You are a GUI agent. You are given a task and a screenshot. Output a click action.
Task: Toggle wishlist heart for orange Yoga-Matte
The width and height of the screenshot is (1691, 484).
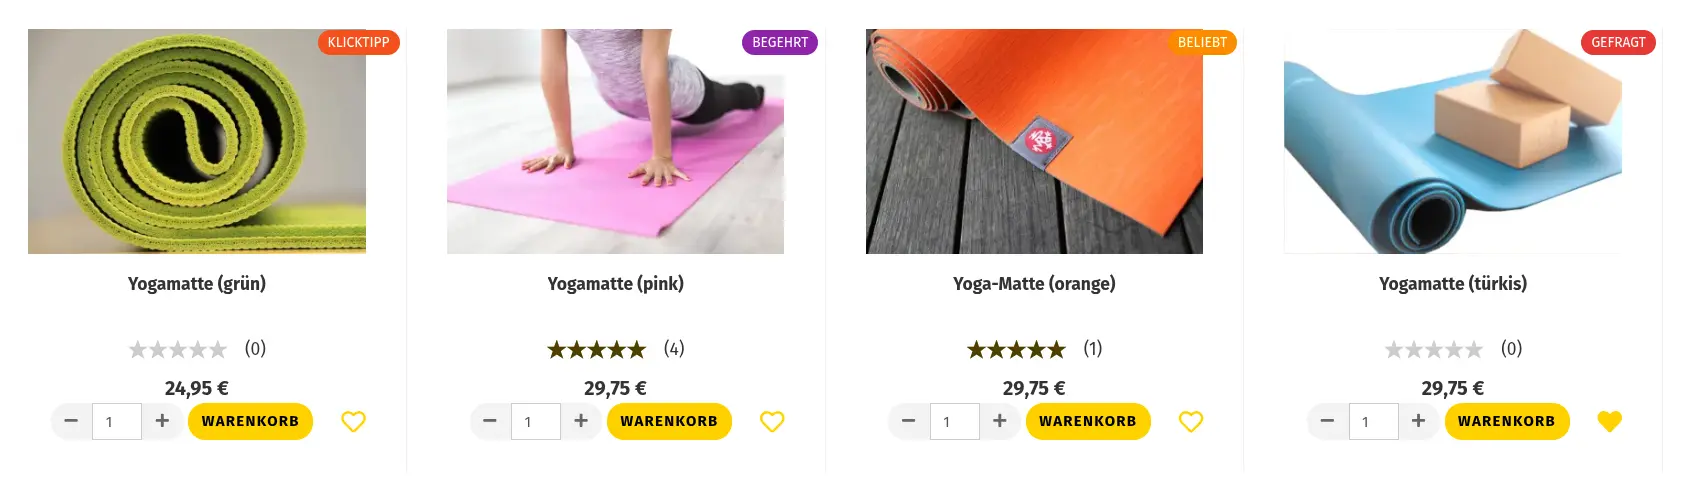[x=1190, y=422]
